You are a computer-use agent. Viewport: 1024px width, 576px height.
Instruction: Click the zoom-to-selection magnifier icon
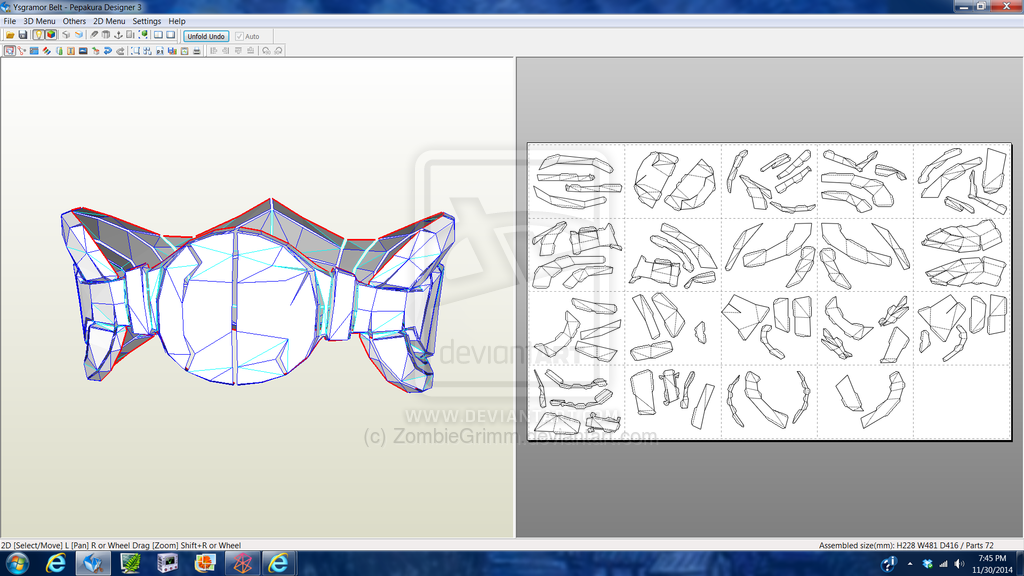pyautogui.click(x=135, y=50)
